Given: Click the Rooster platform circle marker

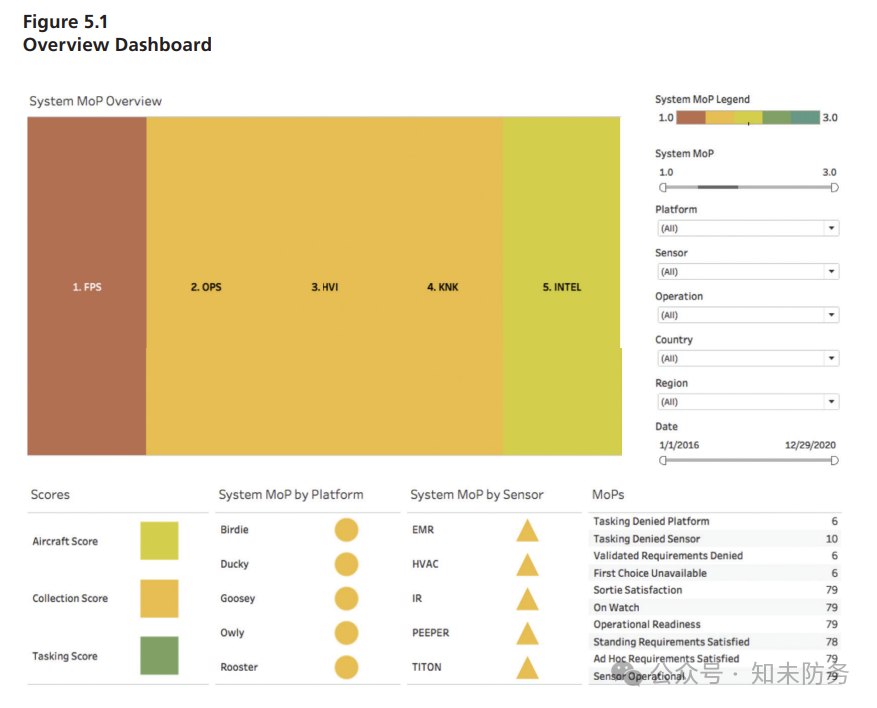Looking at the screenshot, I should (x=346, y=667).
